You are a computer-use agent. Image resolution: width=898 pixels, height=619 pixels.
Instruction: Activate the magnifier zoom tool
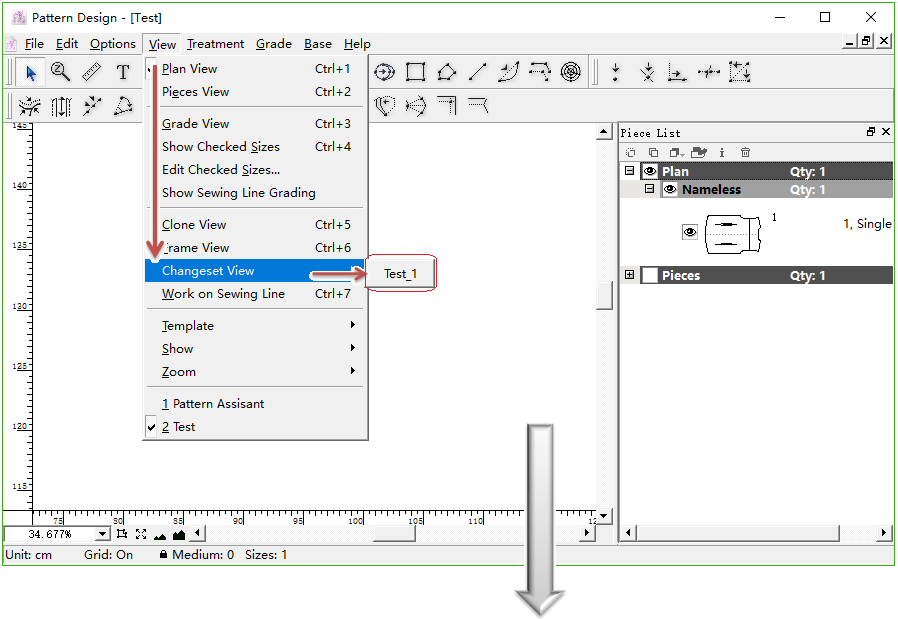(x=61, y=72)
